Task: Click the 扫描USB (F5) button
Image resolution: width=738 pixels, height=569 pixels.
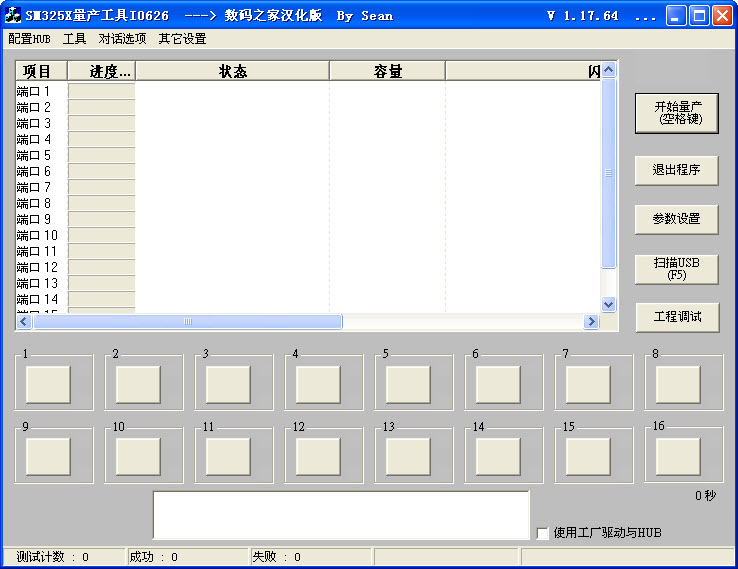Action: (676, 268)
